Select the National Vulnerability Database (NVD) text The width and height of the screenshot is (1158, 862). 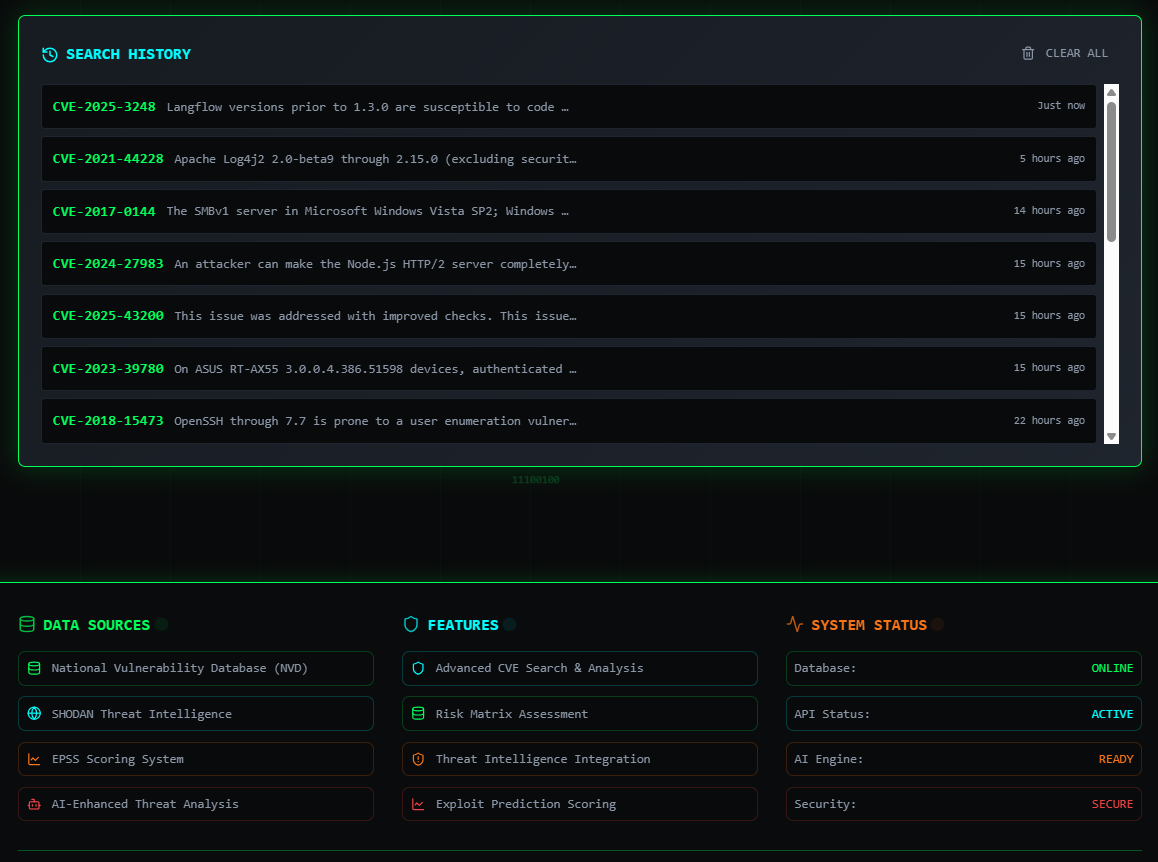pos(179,668)
